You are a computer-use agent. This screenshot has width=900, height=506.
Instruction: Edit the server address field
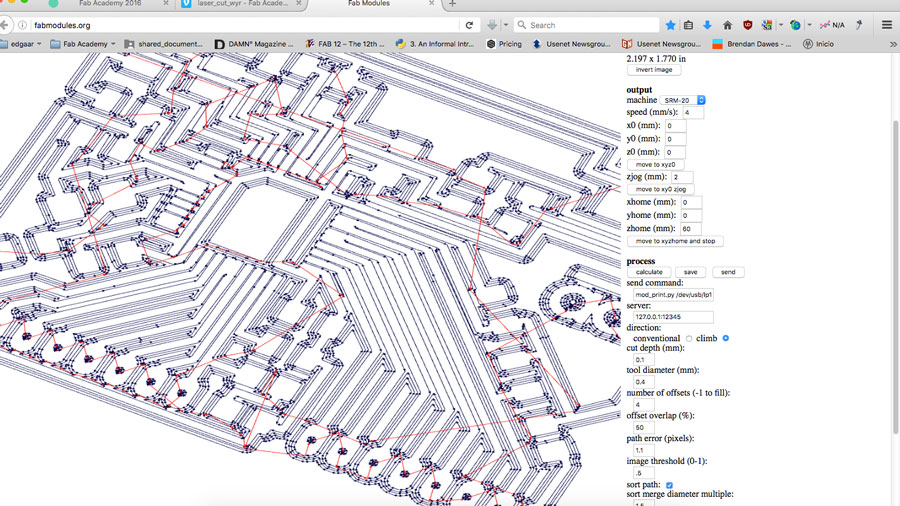(x=673, y=317)
